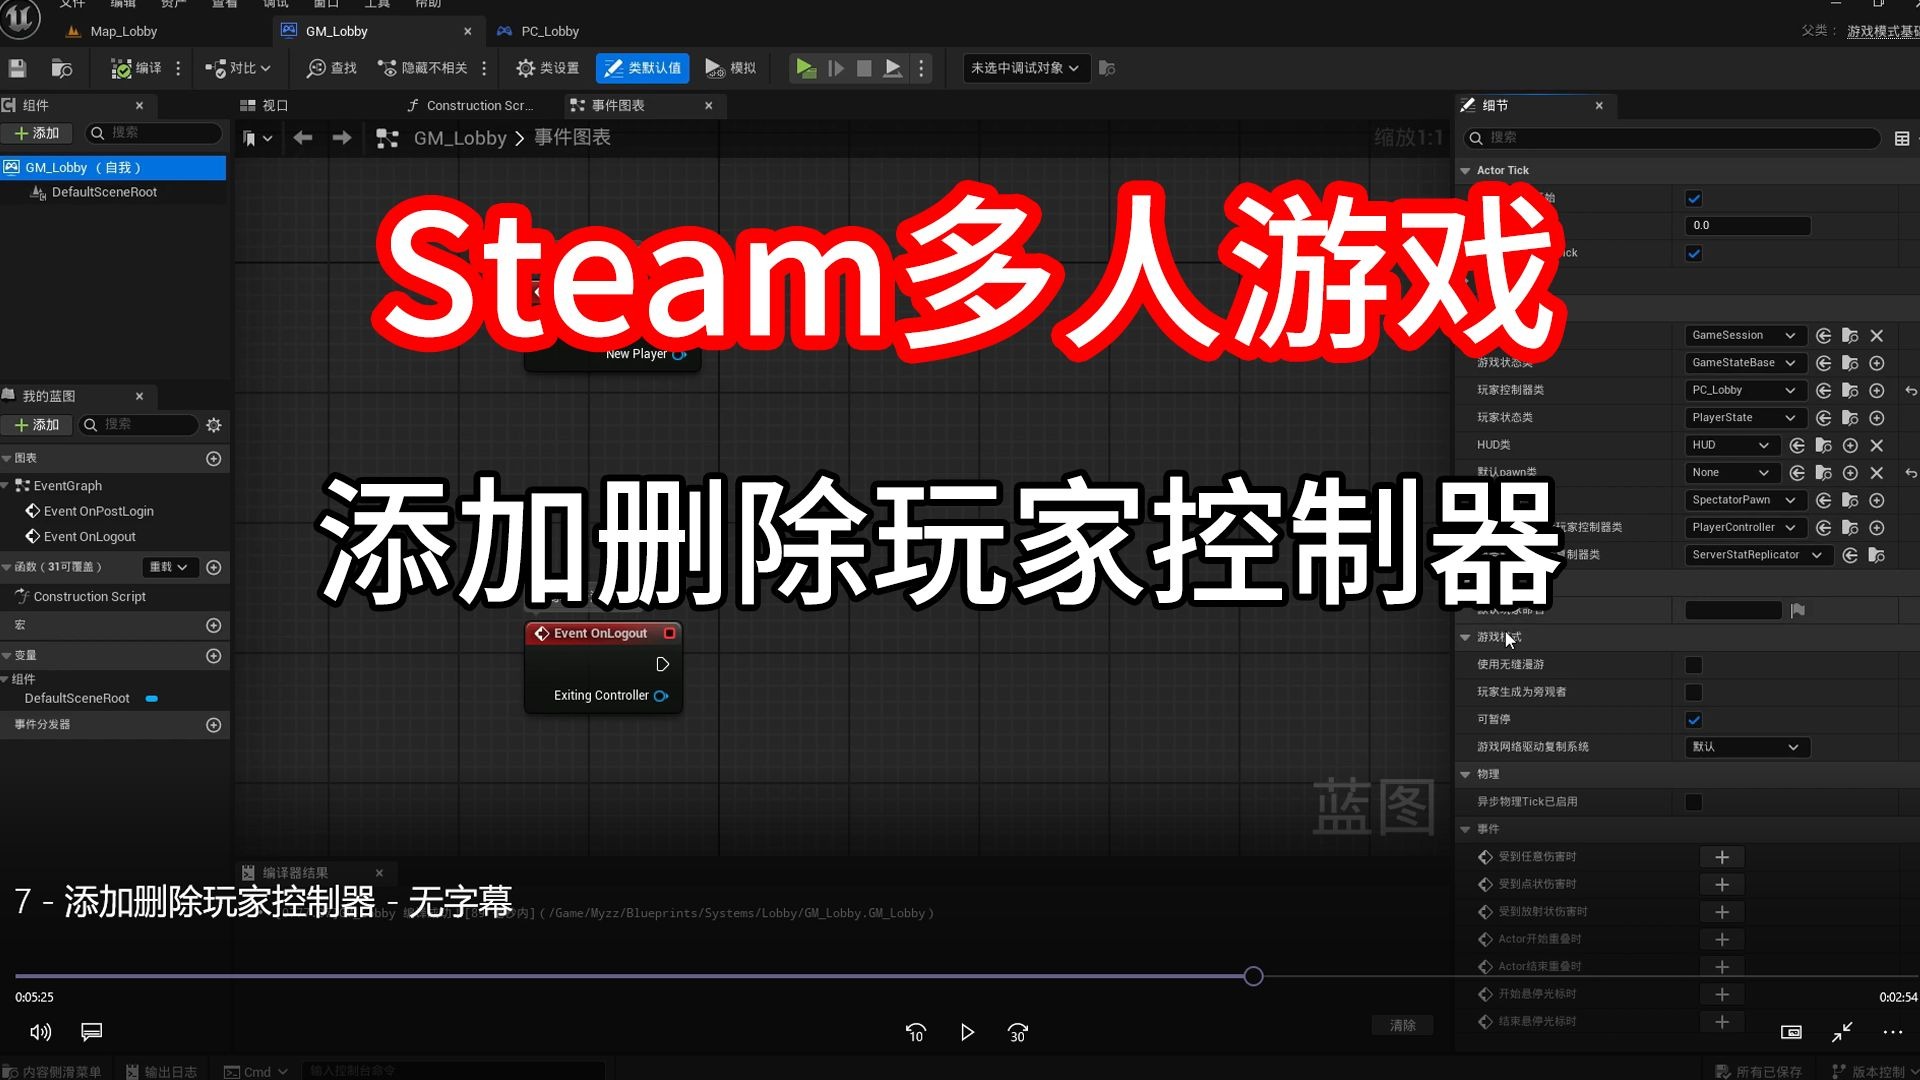The height and width of the screenshot is (1080, 1920).
Task: Enable Async Physics Tick checkbox
Action: pos(1694,802)
